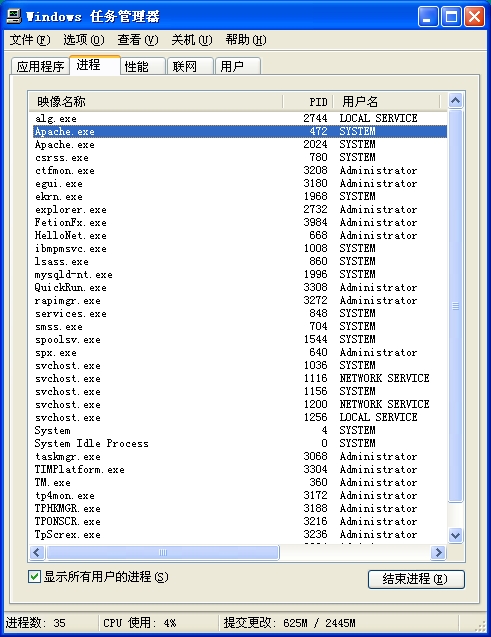Click the vertical scrollbar down arrow
Viewport: 491px width, 637px height.
[455, 535]
